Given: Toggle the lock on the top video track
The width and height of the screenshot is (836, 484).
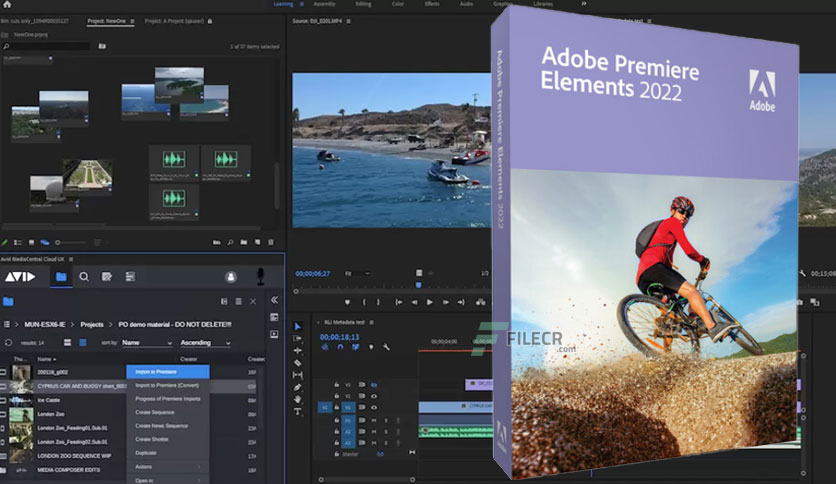Looking at the screenshot, I should [x=336, y=384].
